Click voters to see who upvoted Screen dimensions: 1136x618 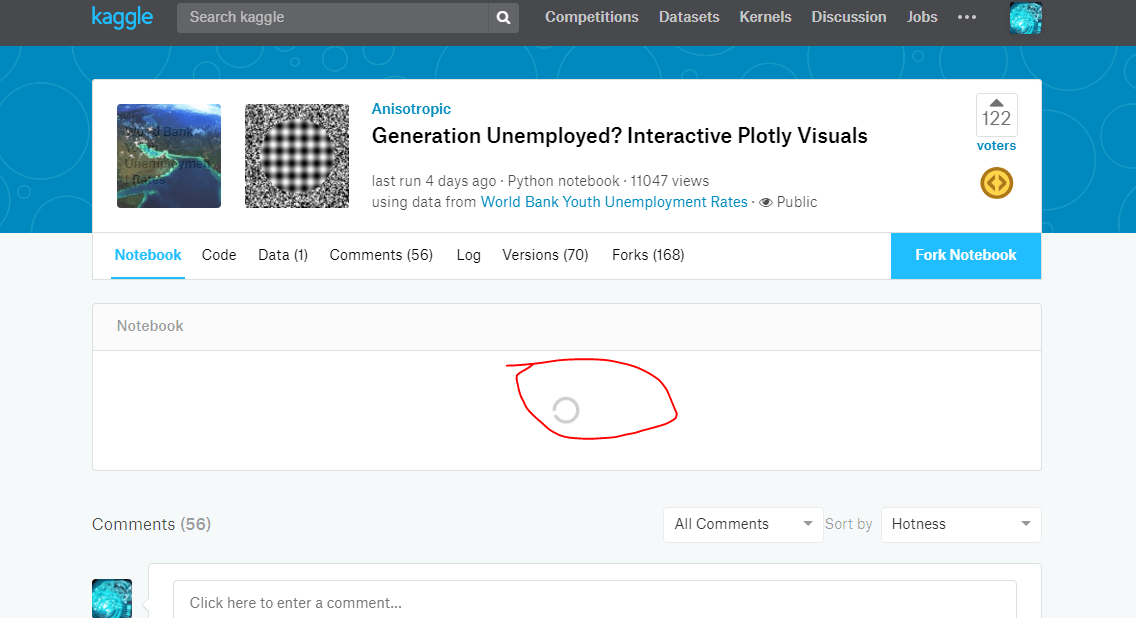[x=996, y=145]
